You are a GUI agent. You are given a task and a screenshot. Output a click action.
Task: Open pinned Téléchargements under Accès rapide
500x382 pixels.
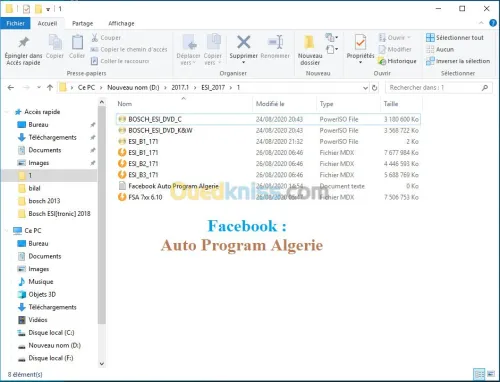pos(52,137)
